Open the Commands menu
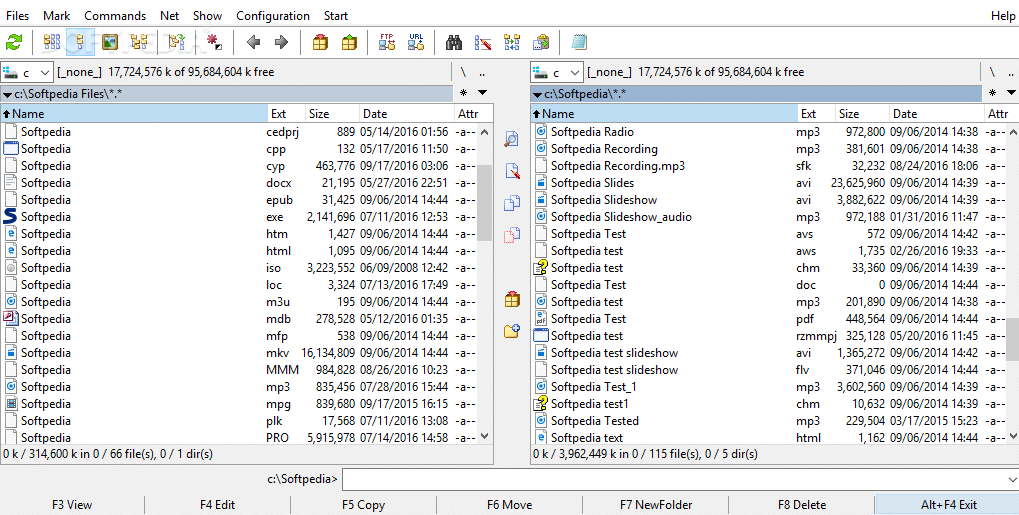1019x515 pixels. point(115,16)
